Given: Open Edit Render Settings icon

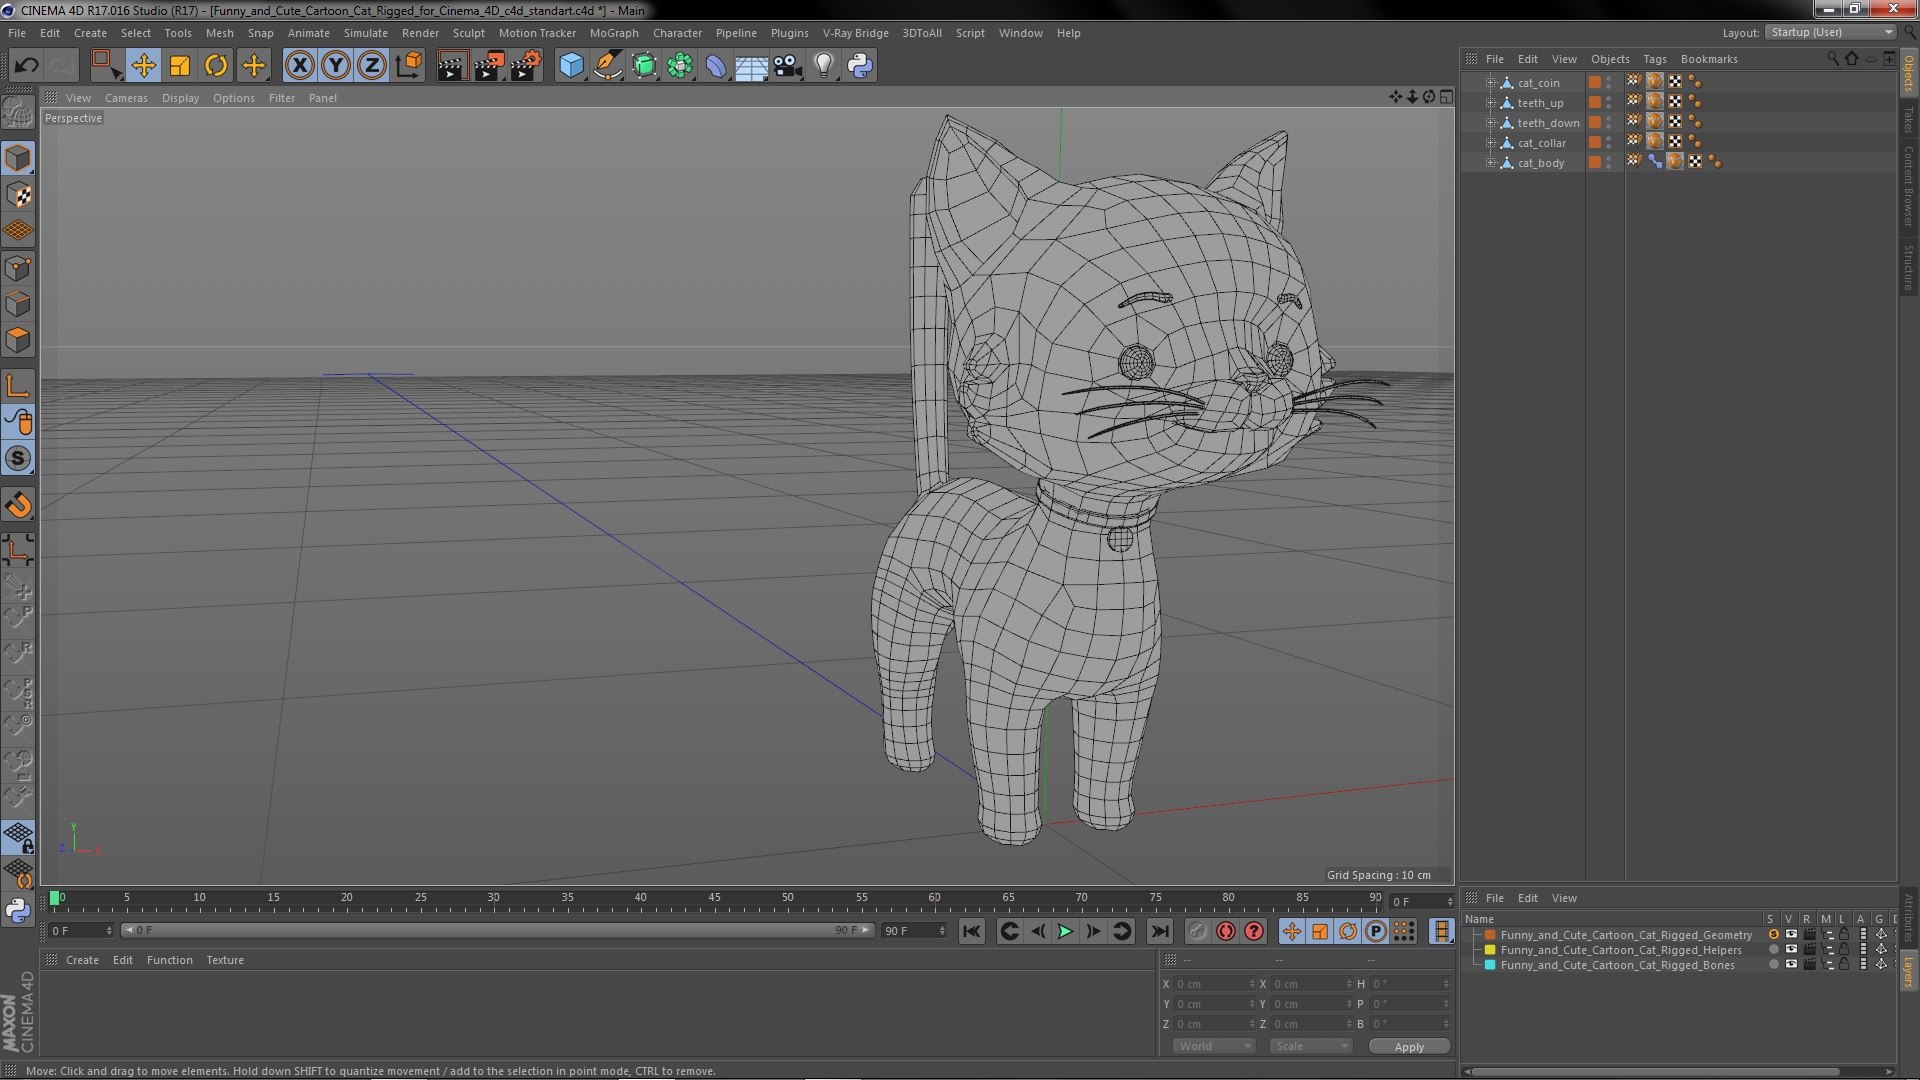Looking at the screenshot, I should (526, 66).
